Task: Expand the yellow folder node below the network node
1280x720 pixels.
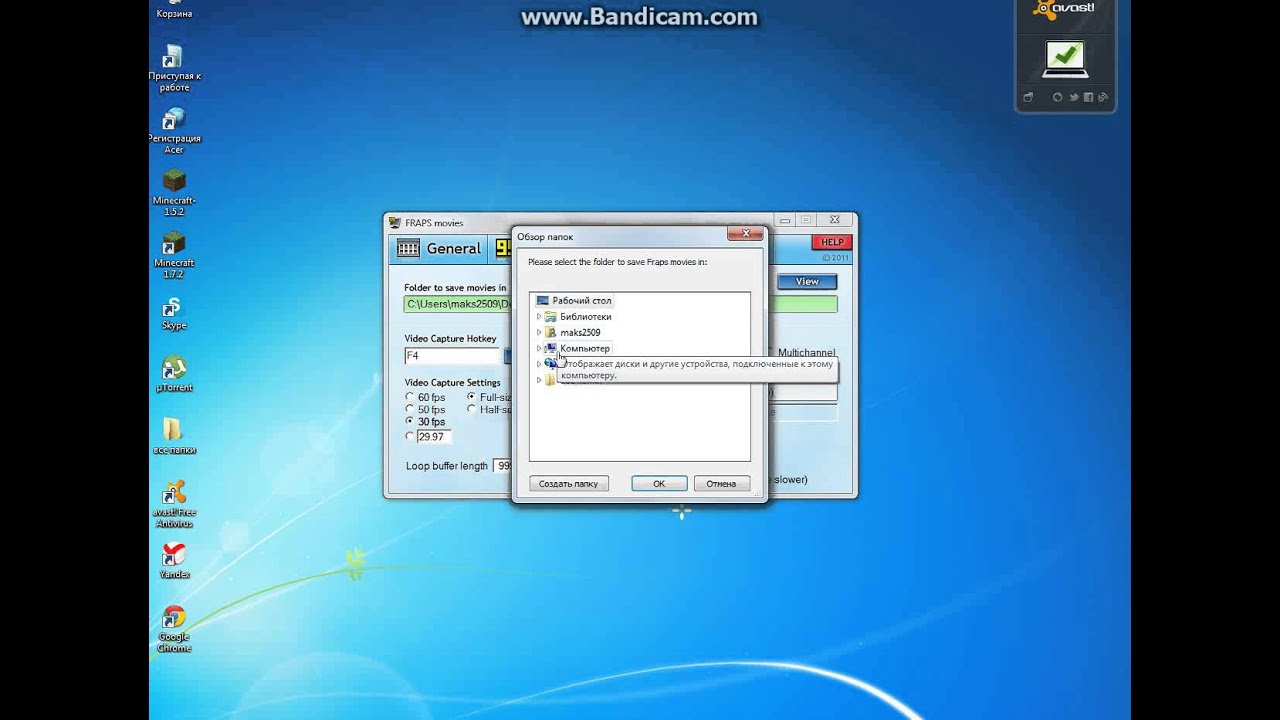Action: 539,380
